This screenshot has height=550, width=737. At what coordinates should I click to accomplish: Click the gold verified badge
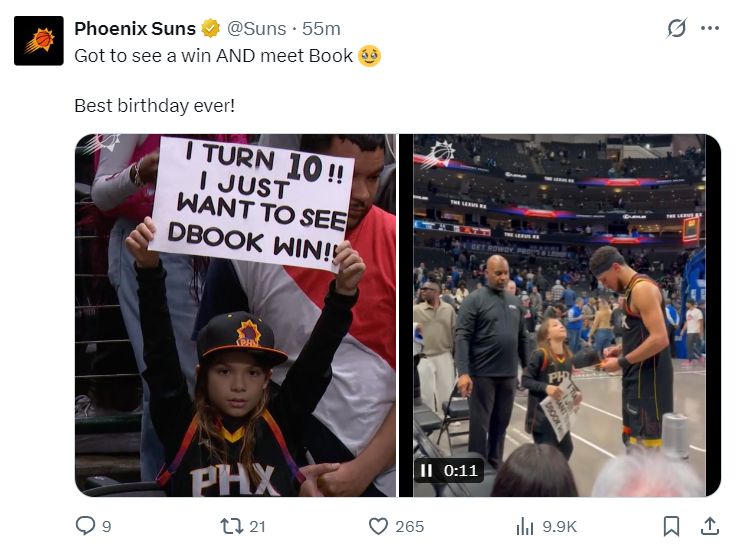pos(209,29)
